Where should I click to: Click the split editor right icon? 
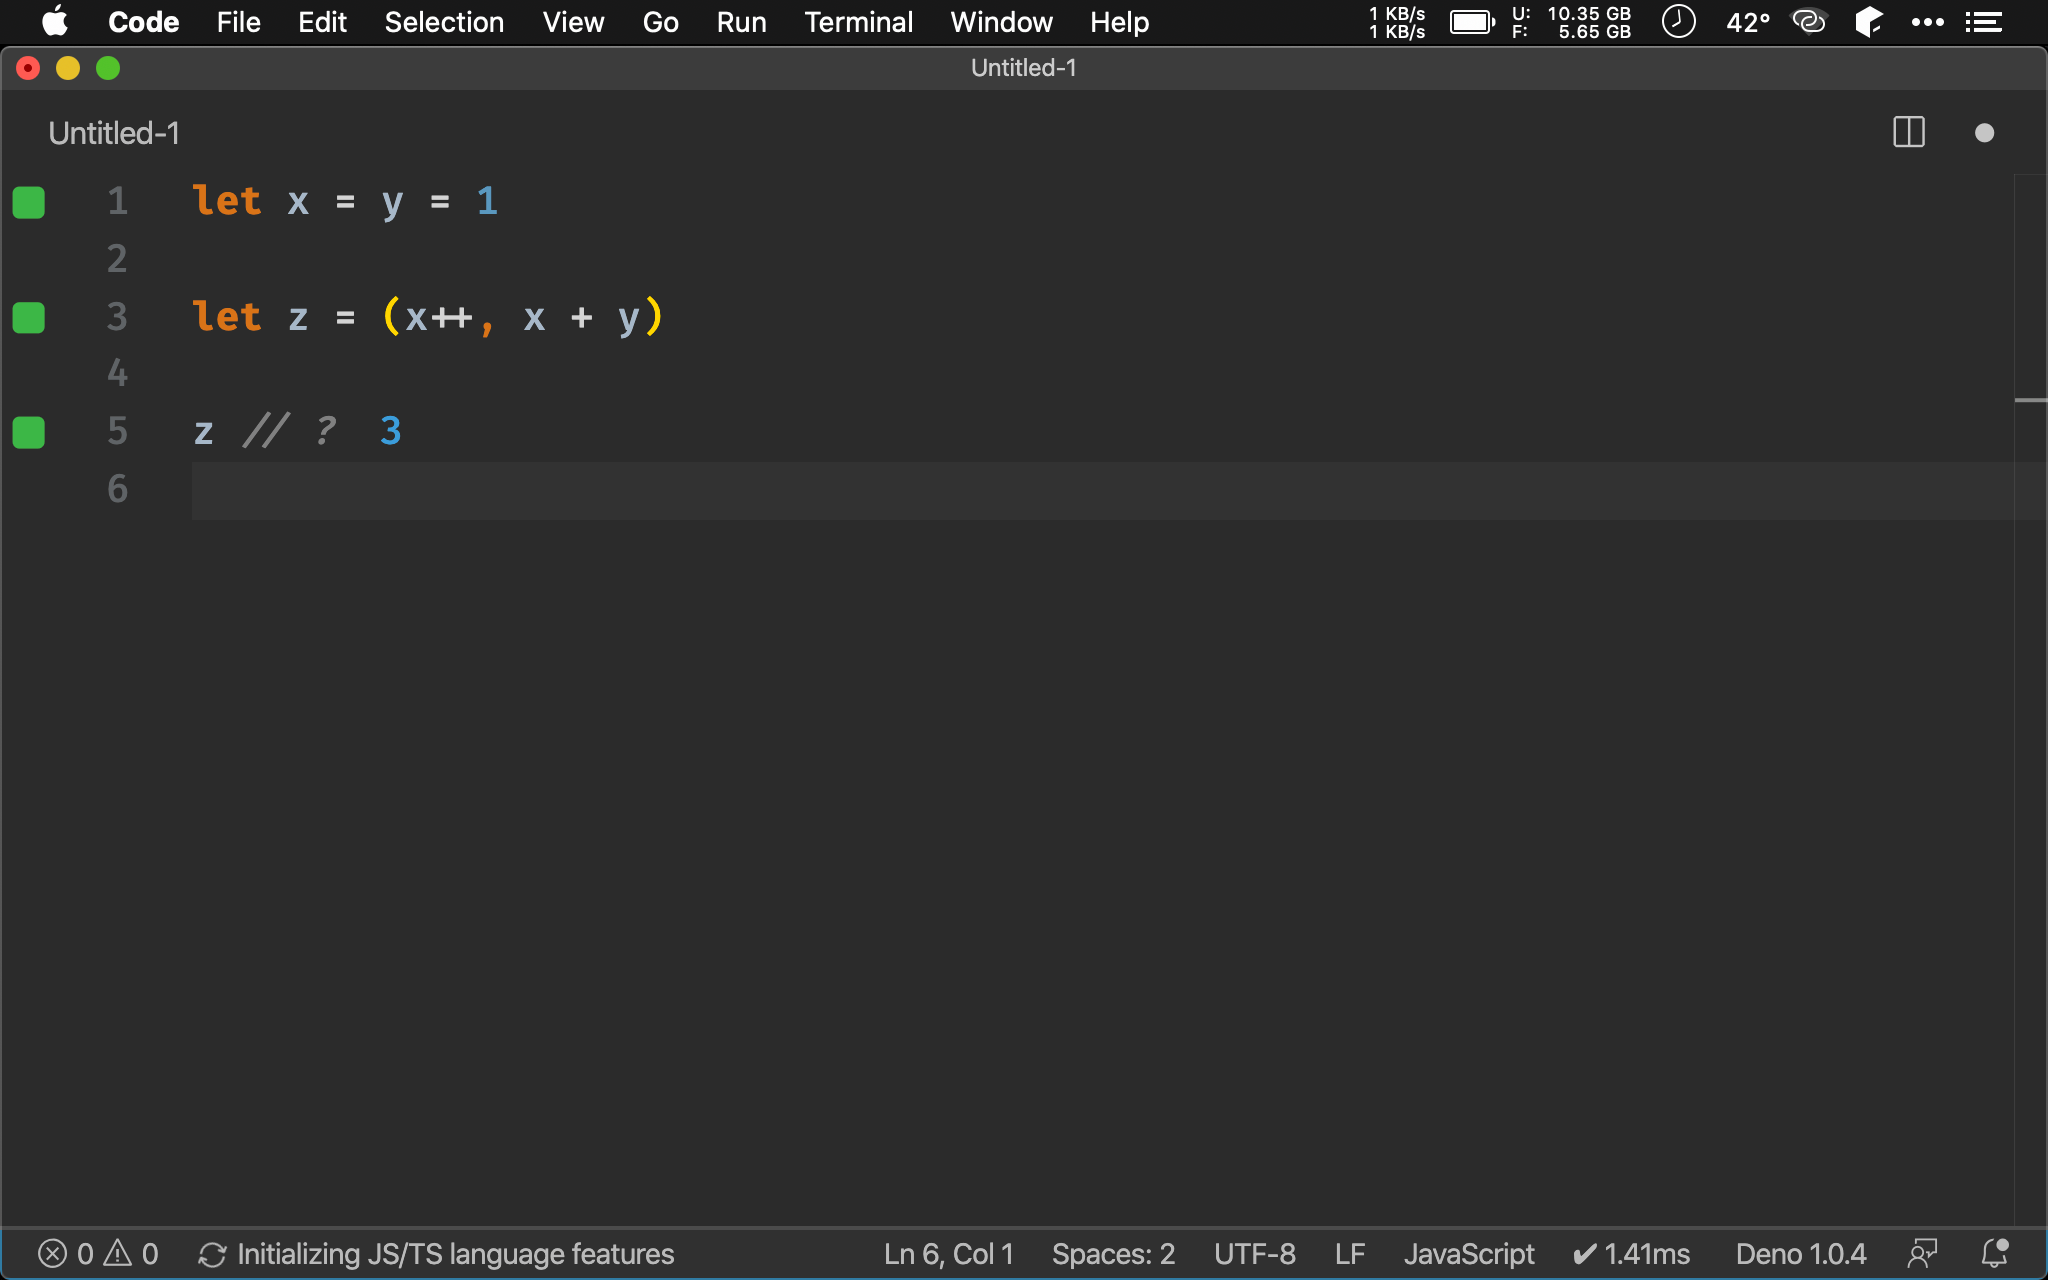(1908, 132)
